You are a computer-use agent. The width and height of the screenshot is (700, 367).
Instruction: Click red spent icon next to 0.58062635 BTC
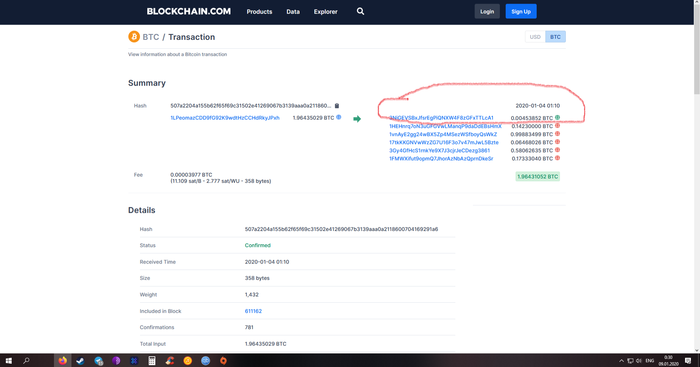[x=557, y=150]
